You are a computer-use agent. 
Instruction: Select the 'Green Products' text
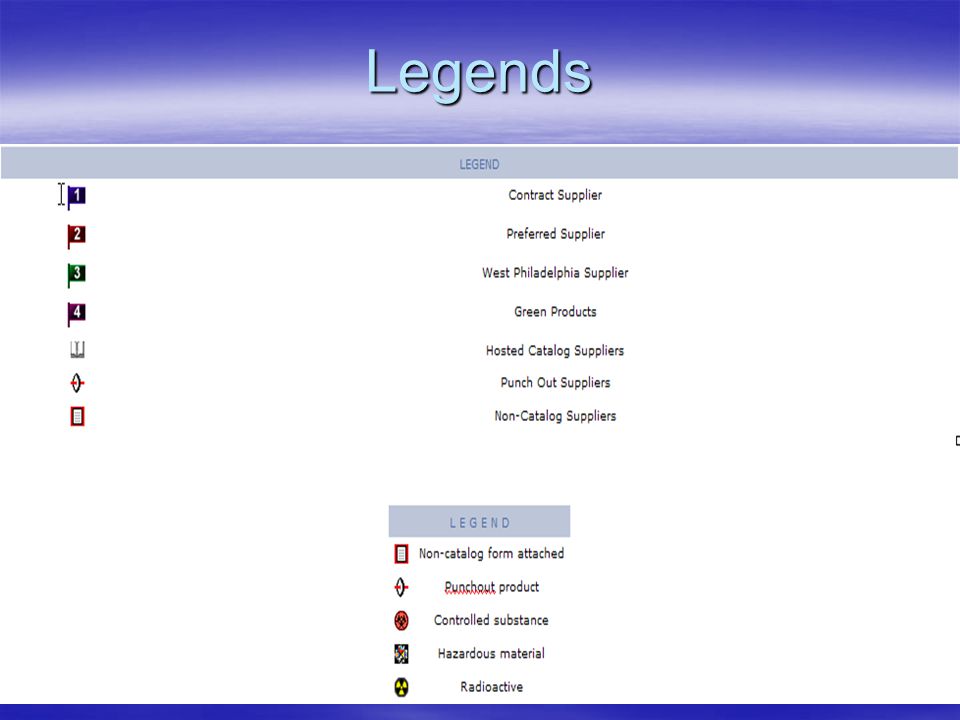coord(555,312)
